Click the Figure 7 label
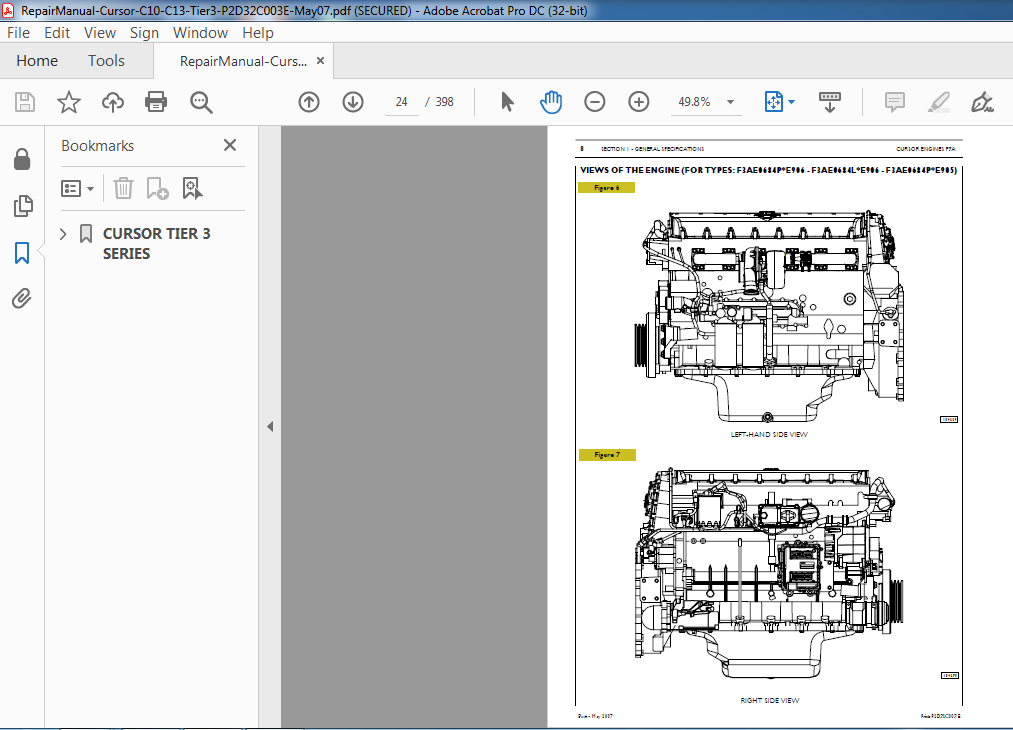The width and height of the screenshot is (1013, 730). [x=607, y=455]
